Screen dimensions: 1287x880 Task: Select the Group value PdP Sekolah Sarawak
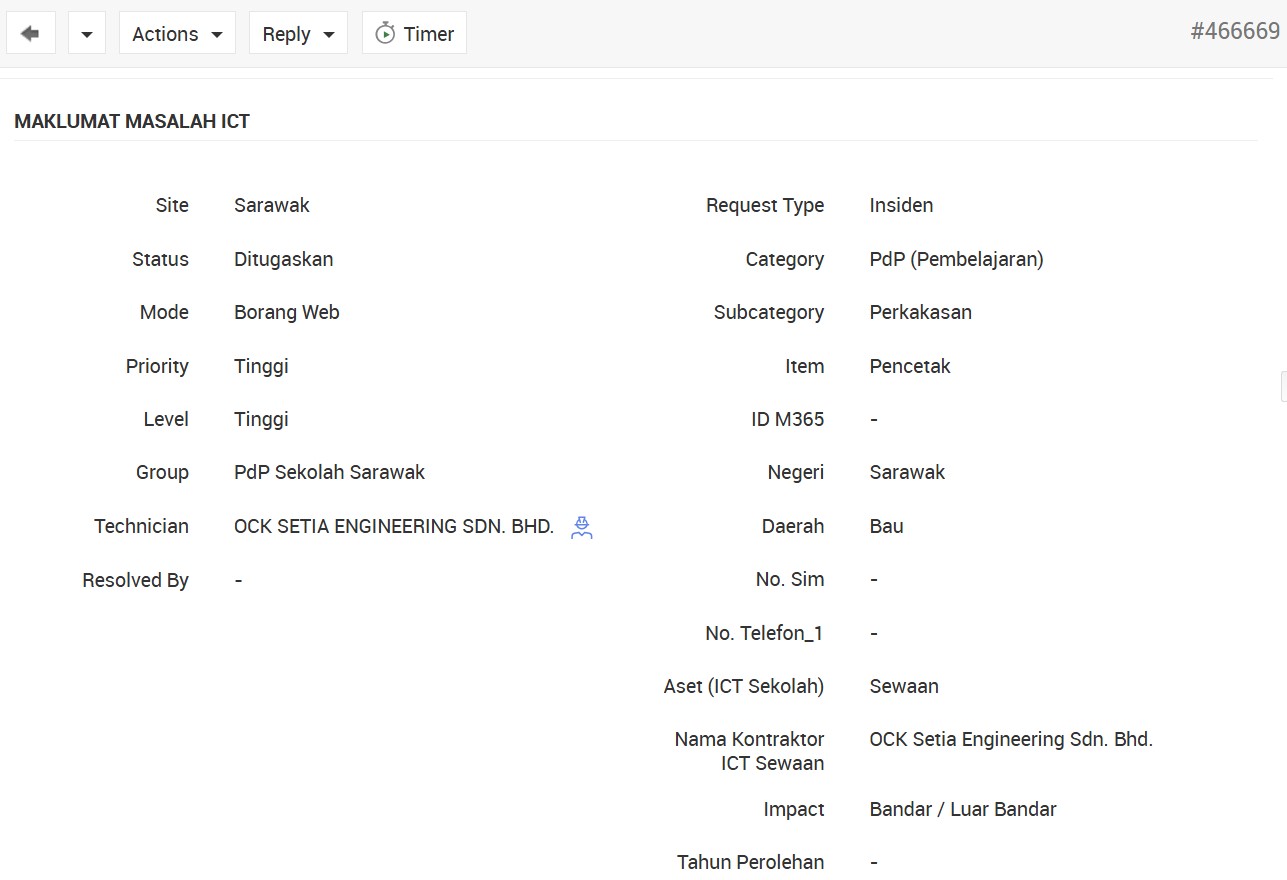(x=329, y=472)
